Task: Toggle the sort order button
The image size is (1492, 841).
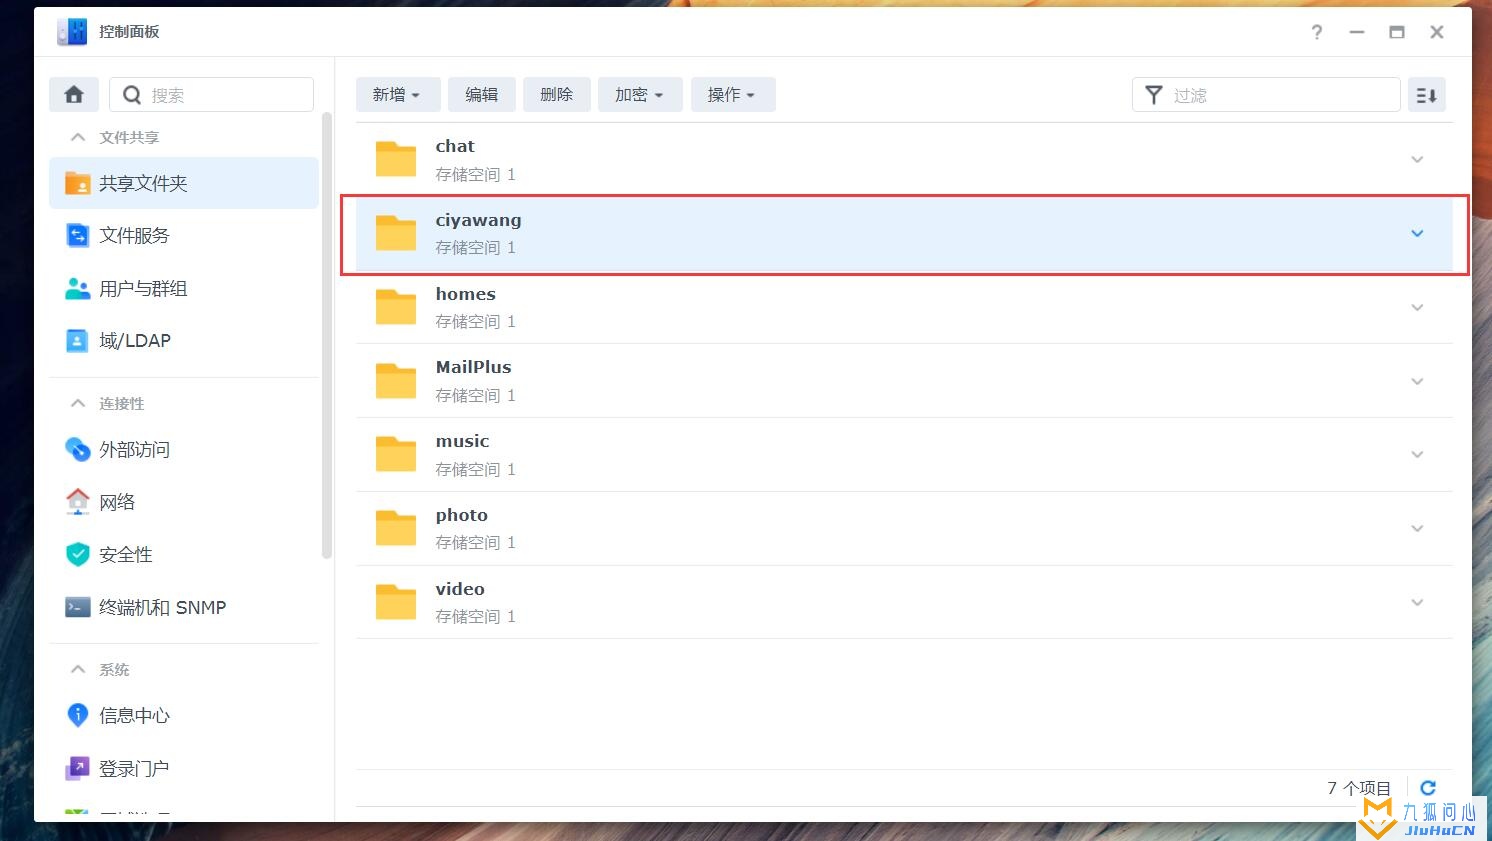Action: [x=1427, y=95]
